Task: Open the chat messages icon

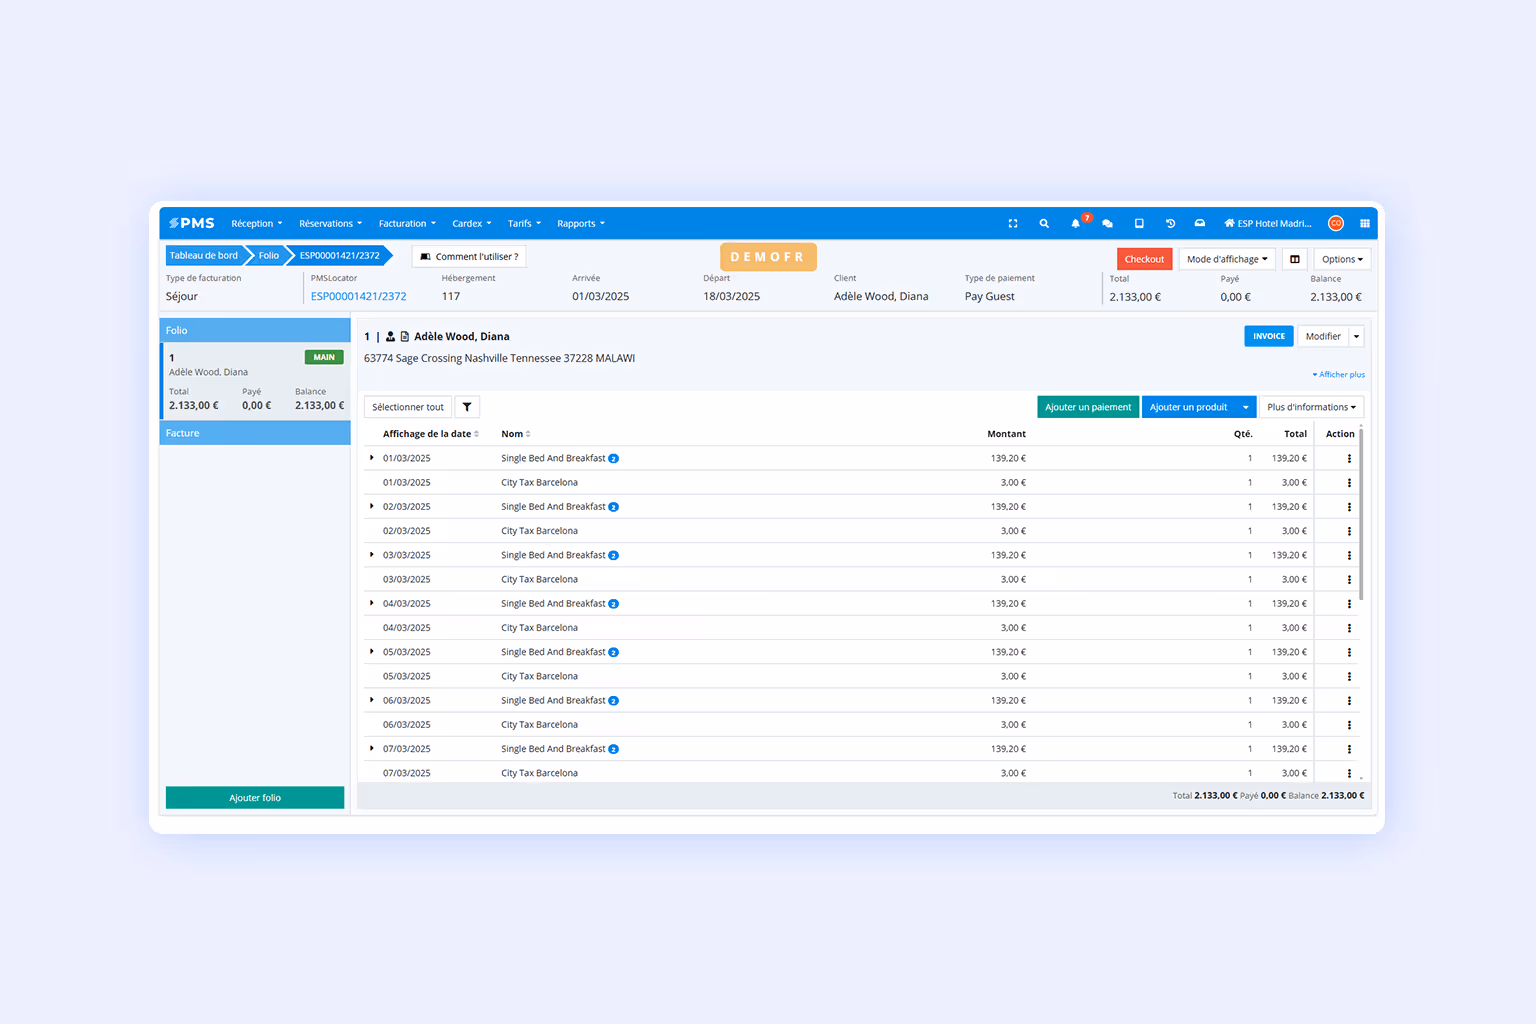Action: point(1107,224)
